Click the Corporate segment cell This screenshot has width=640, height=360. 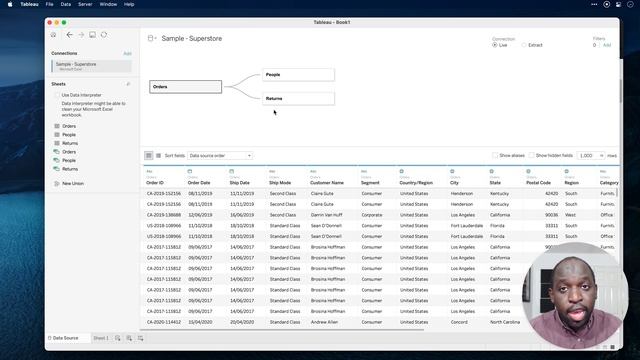click(x=372, y=215)
